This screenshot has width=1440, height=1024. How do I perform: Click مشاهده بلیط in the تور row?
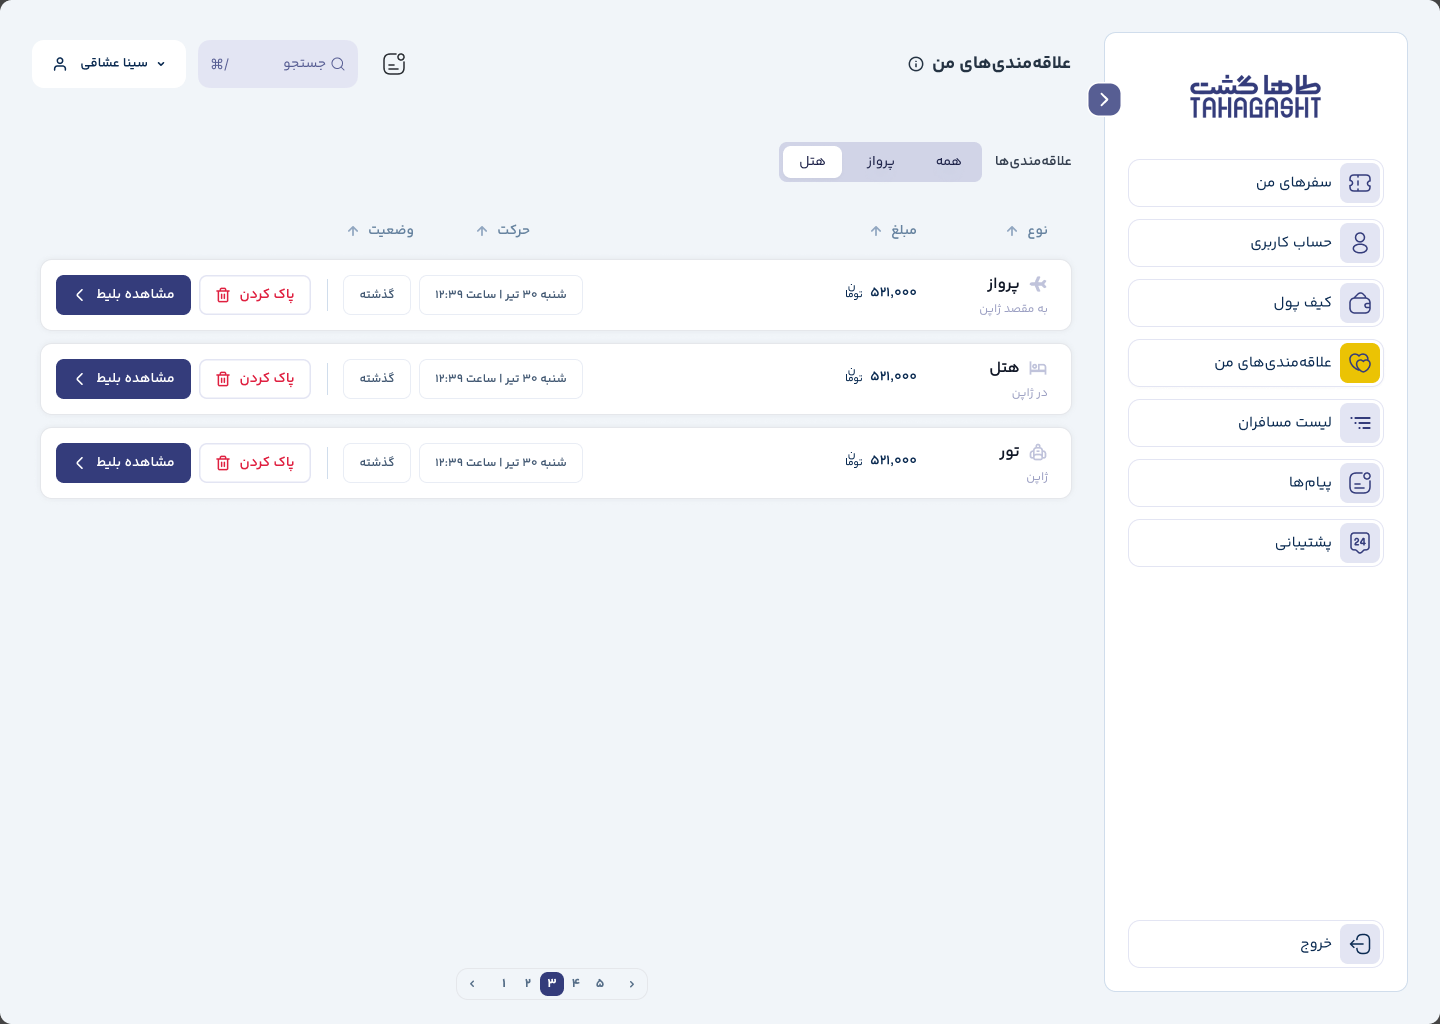pyautogui.click(x=123, y=463)
